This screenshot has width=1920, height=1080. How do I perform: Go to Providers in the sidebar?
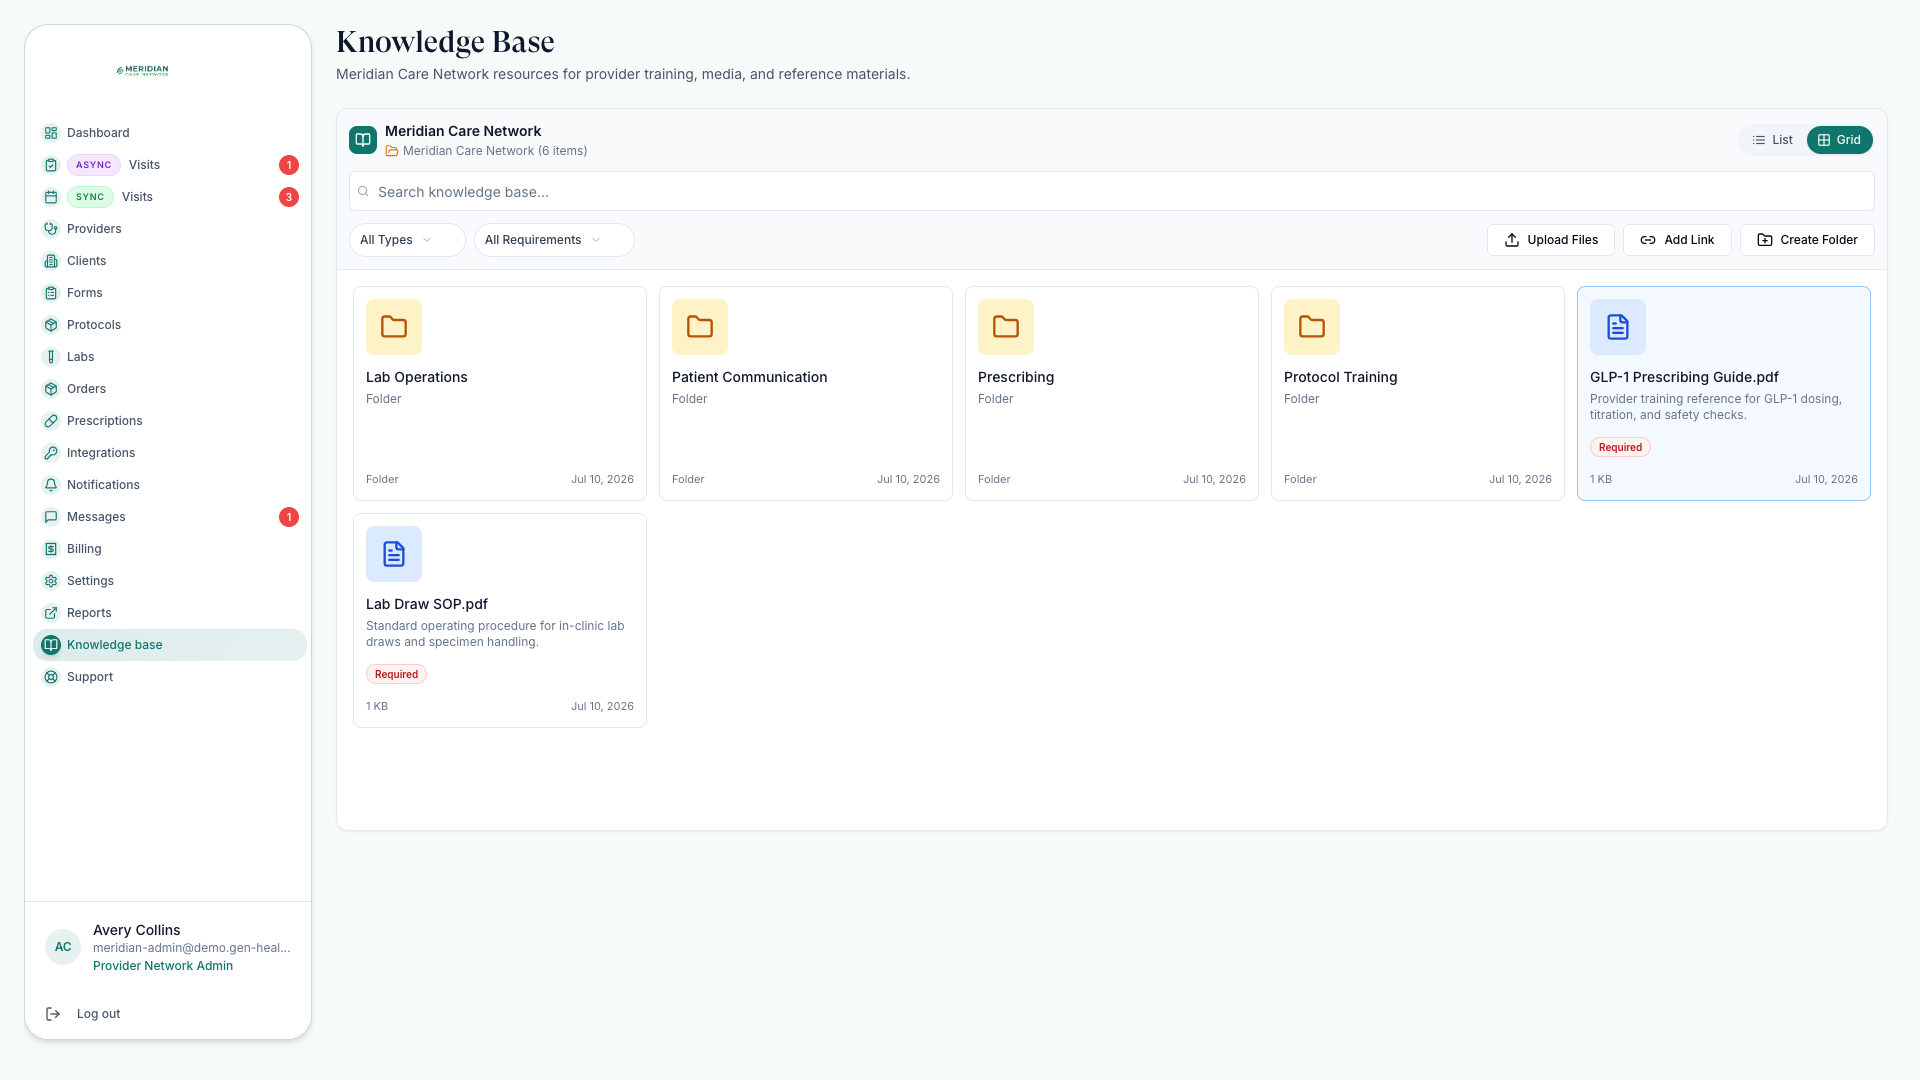[x=170, y=229]
